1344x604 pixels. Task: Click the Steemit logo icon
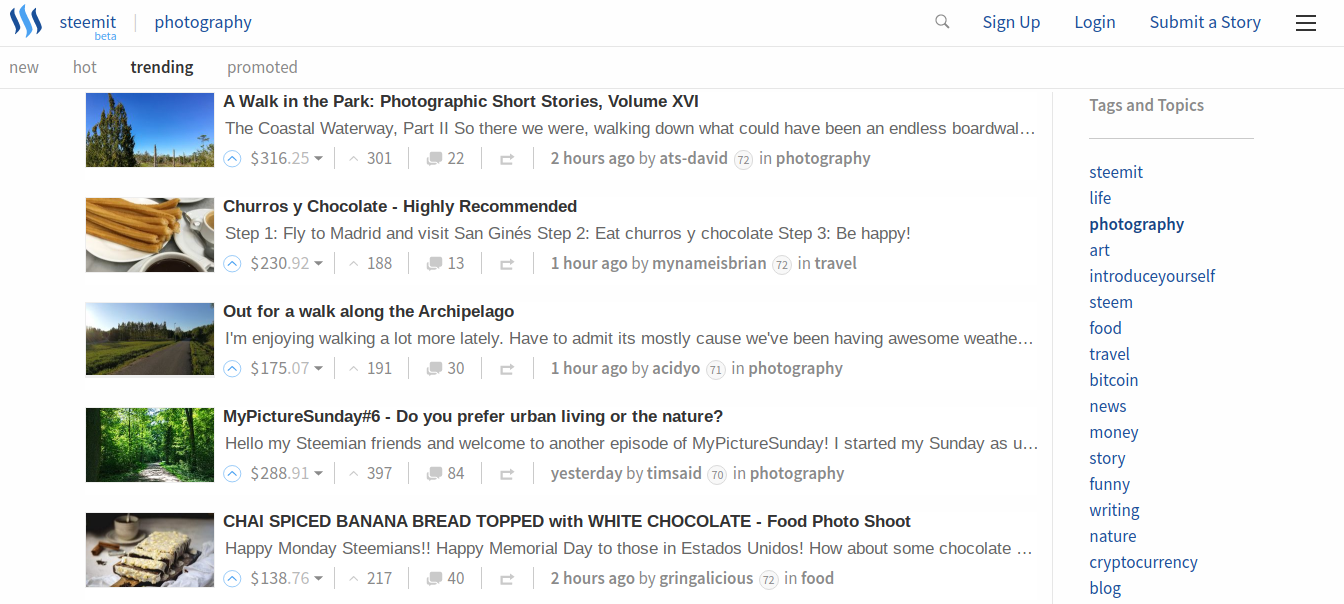coord(25,21)
